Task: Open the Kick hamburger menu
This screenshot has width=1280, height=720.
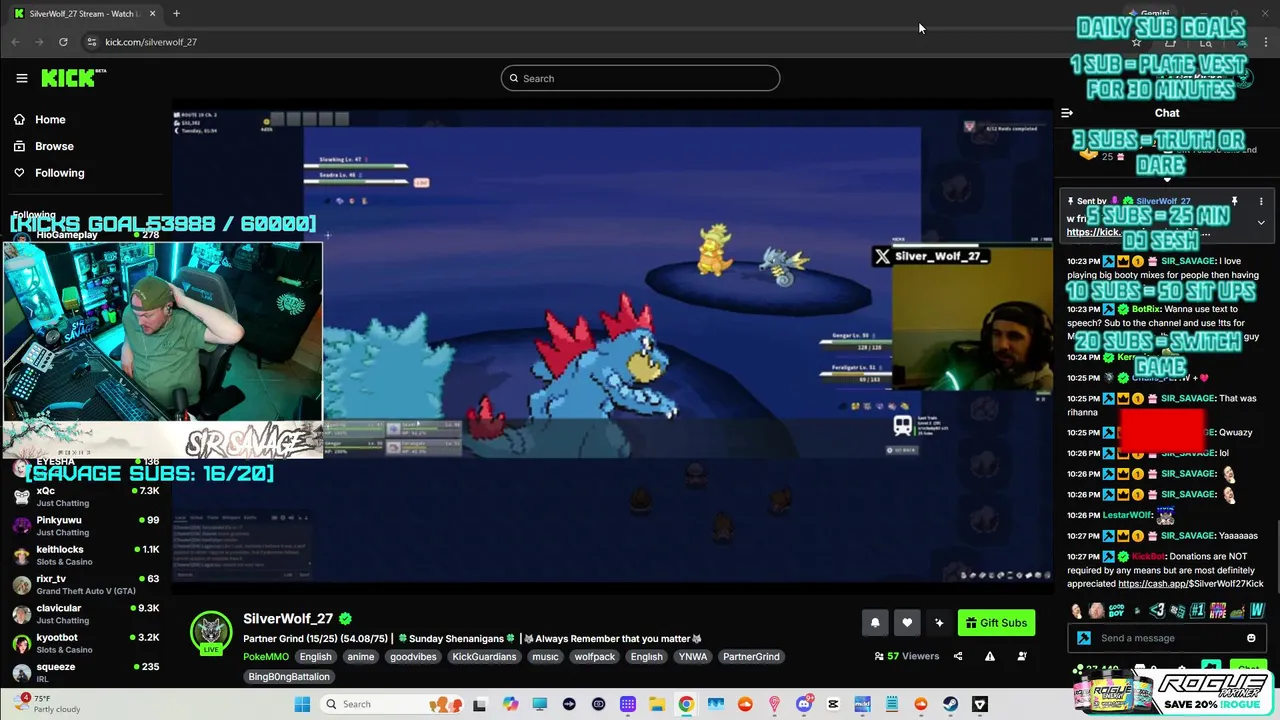Action: pos(21,78)
